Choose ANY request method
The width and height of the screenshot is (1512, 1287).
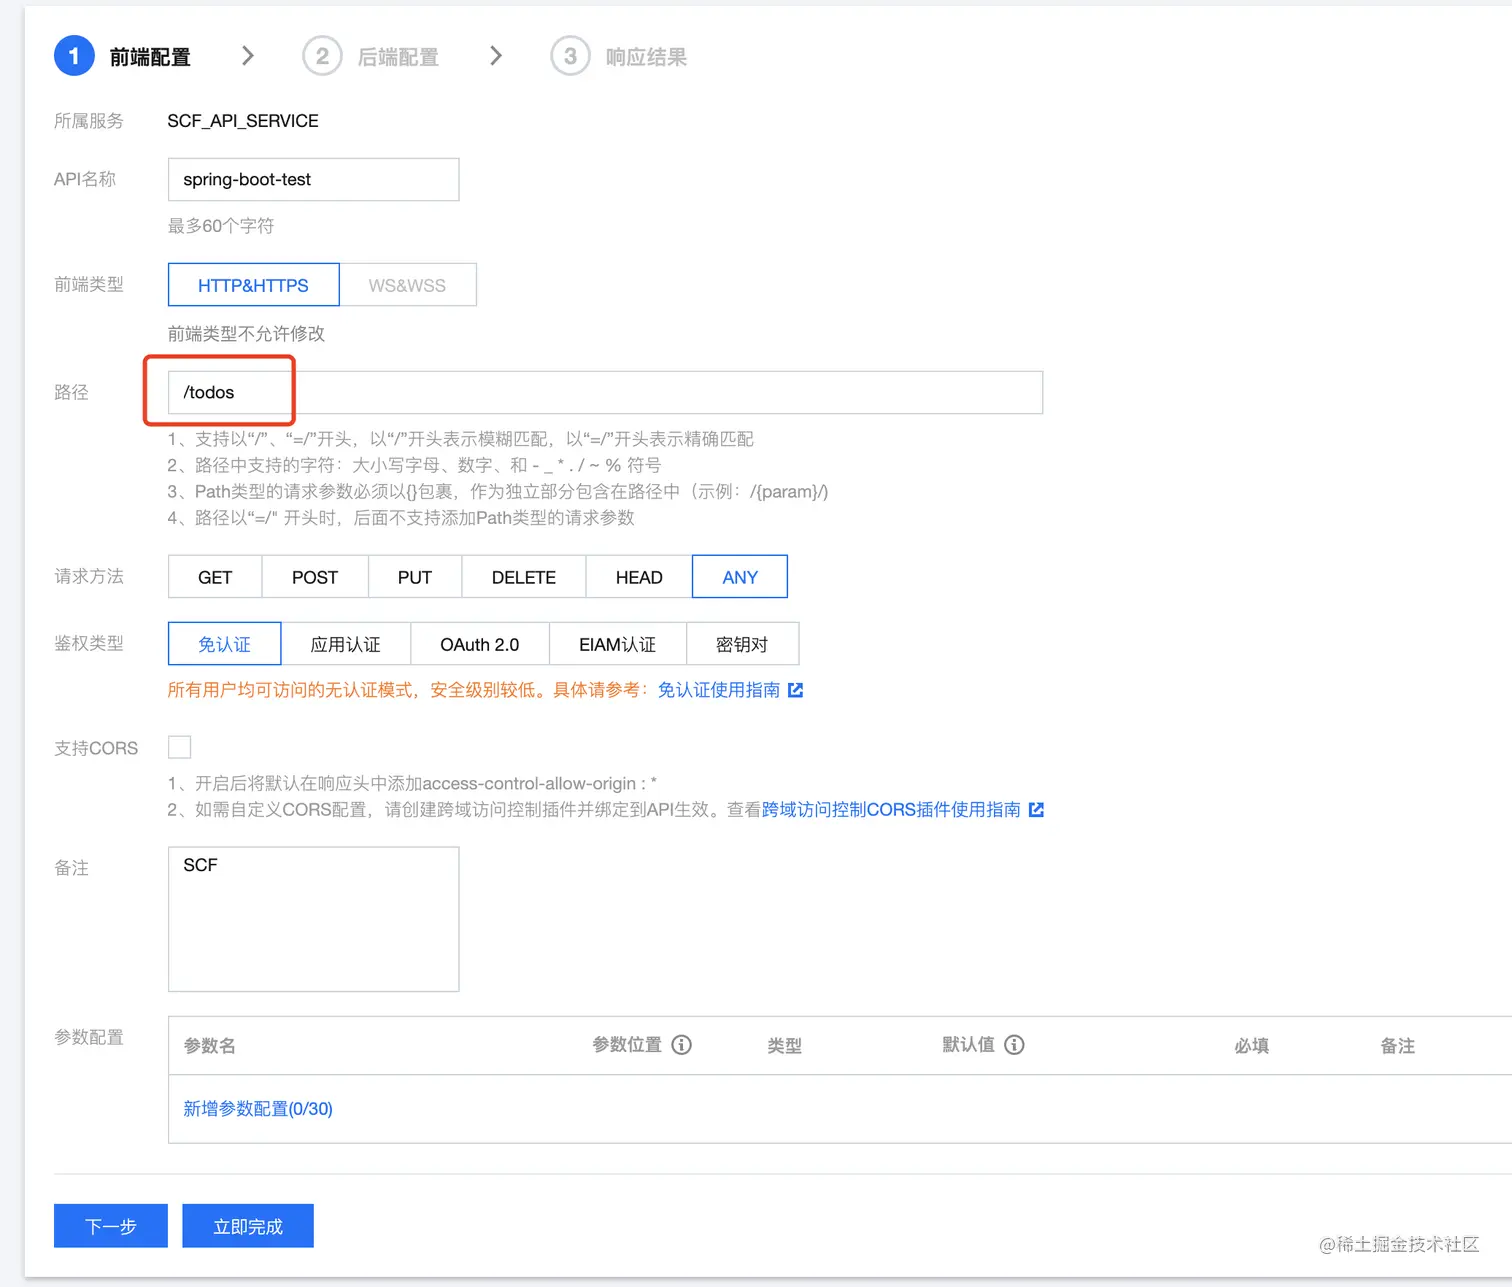pyautogui.click(x=740, y=577)
